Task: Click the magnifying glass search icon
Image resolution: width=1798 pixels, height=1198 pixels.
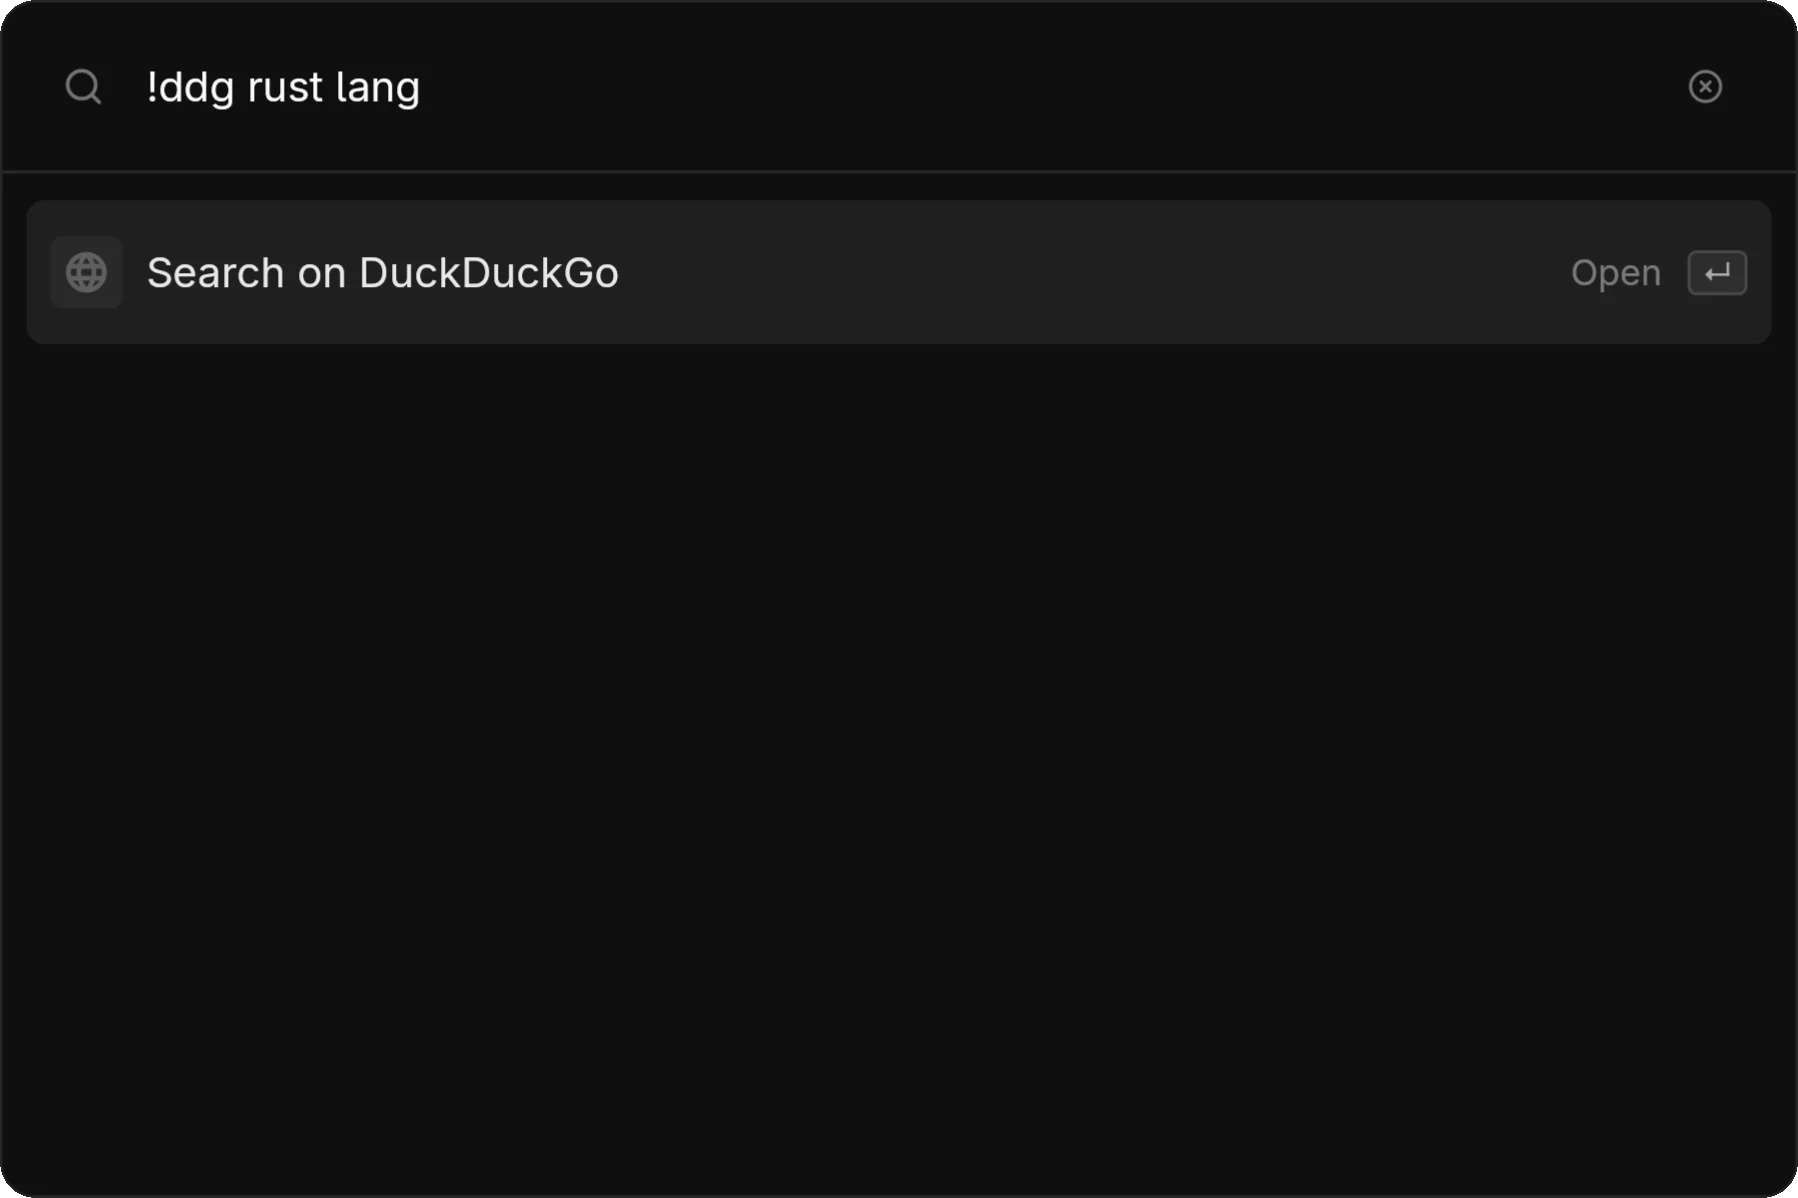Action: click(84, 87)
